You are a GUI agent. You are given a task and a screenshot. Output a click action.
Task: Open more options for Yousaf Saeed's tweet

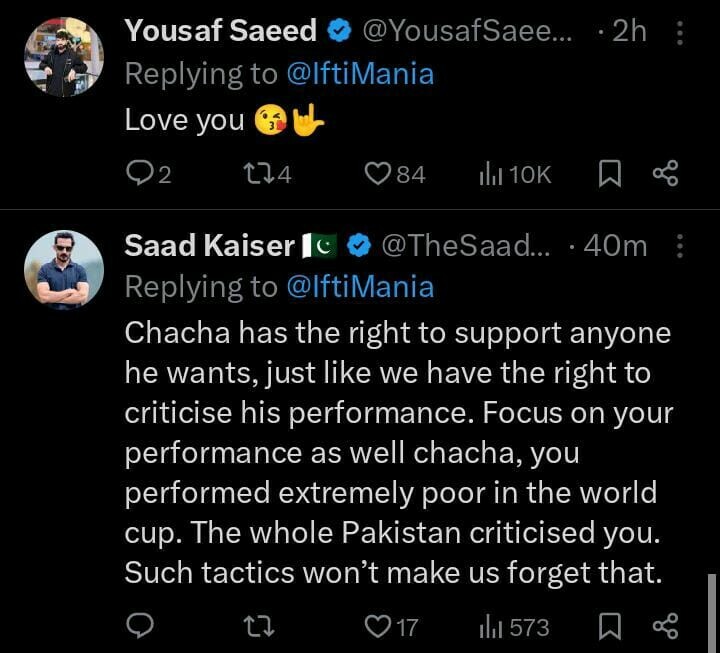point(680,33)
